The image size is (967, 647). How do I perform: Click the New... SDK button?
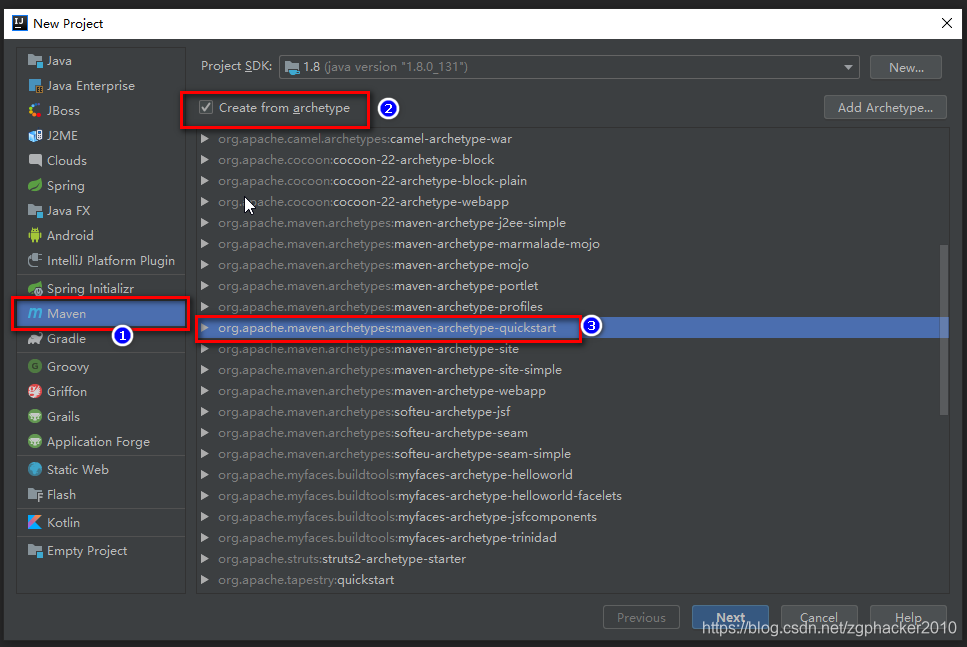tap(905, 67)
